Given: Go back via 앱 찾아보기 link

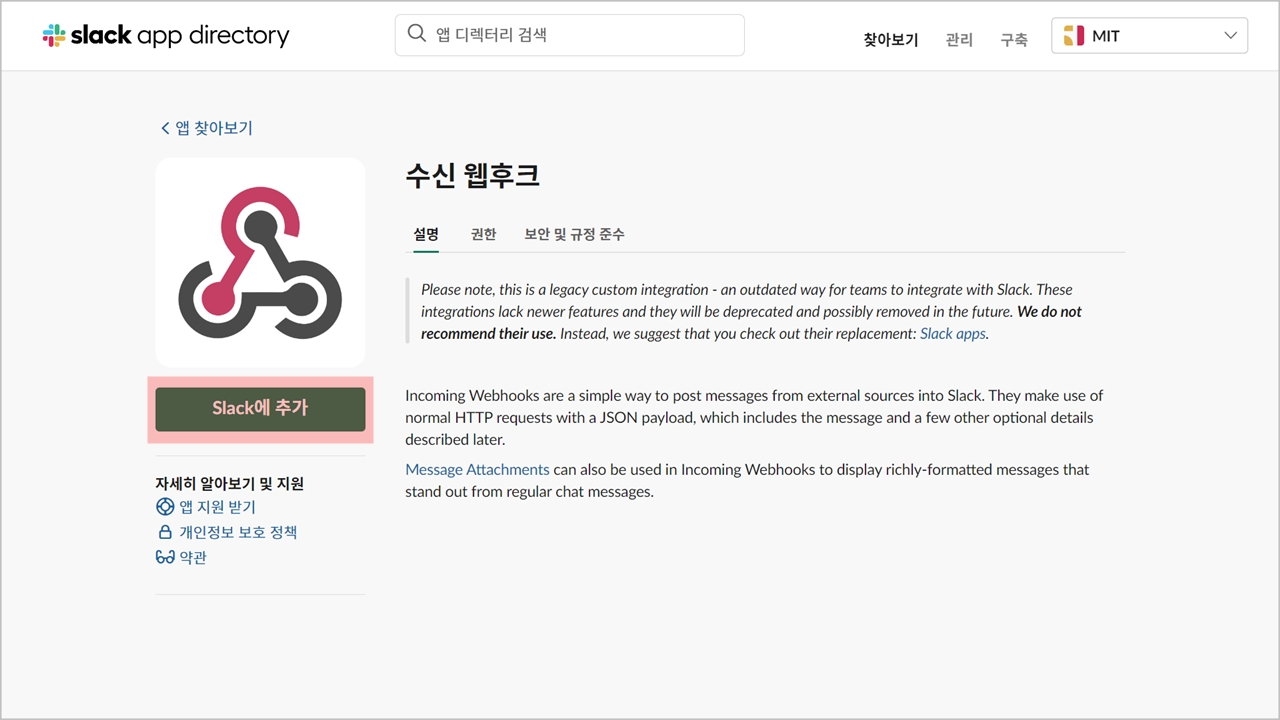Looking at the screenshot, I should (207, 128).
